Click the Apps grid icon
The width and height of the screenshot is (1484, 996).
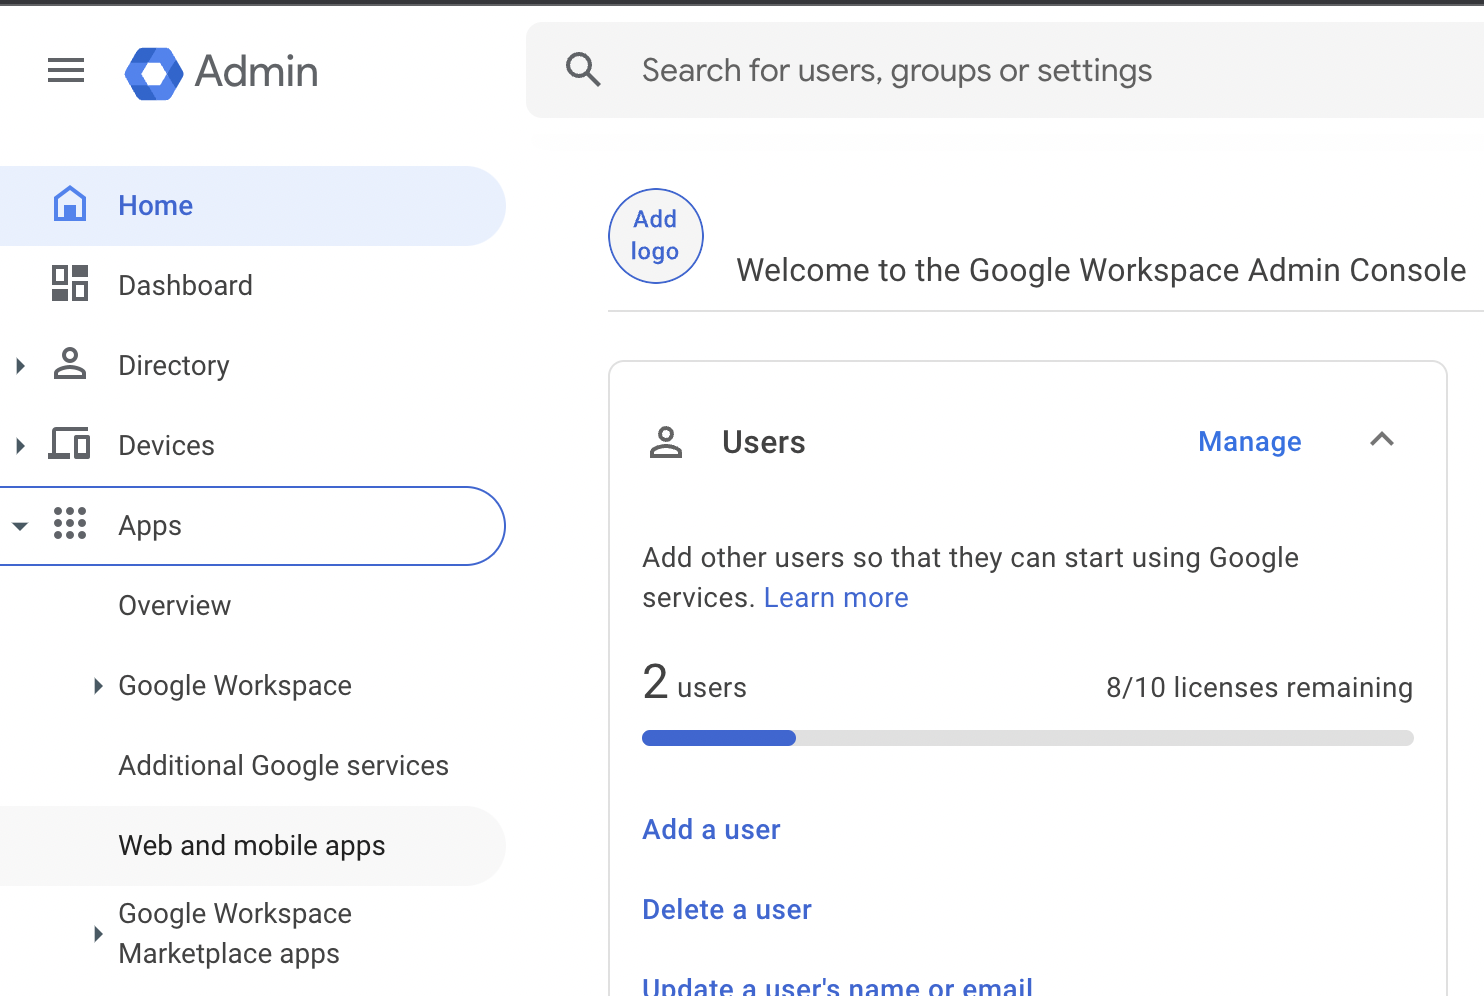coord(69,524)
